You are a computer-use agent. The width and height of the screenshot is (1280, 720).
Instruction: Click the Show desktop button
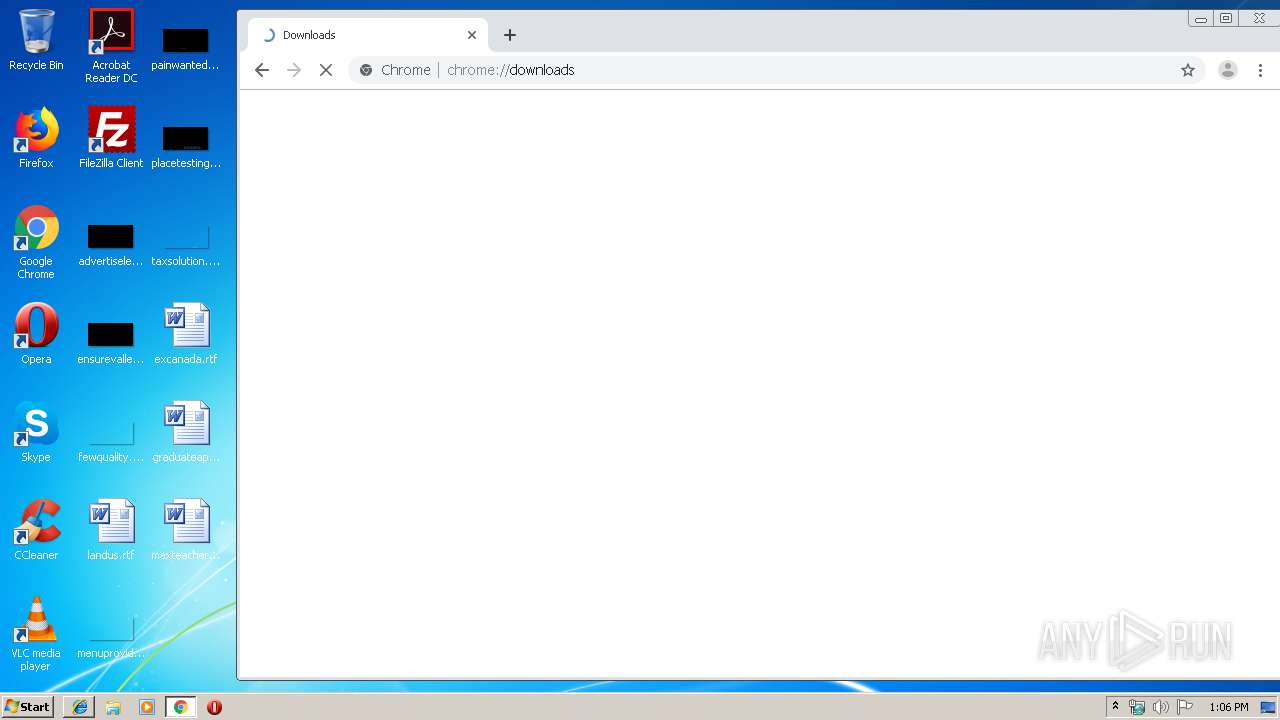(x=1269, y=707)
